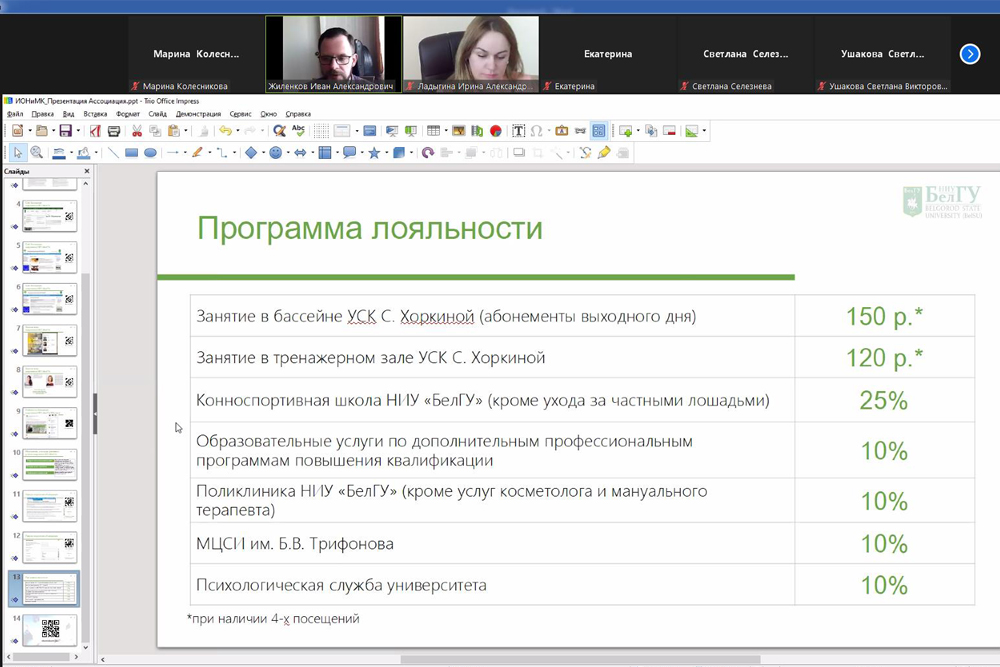Show next participants with arrow button
The width and height of the screenshot is (1000, 667).
coord(969,54)
